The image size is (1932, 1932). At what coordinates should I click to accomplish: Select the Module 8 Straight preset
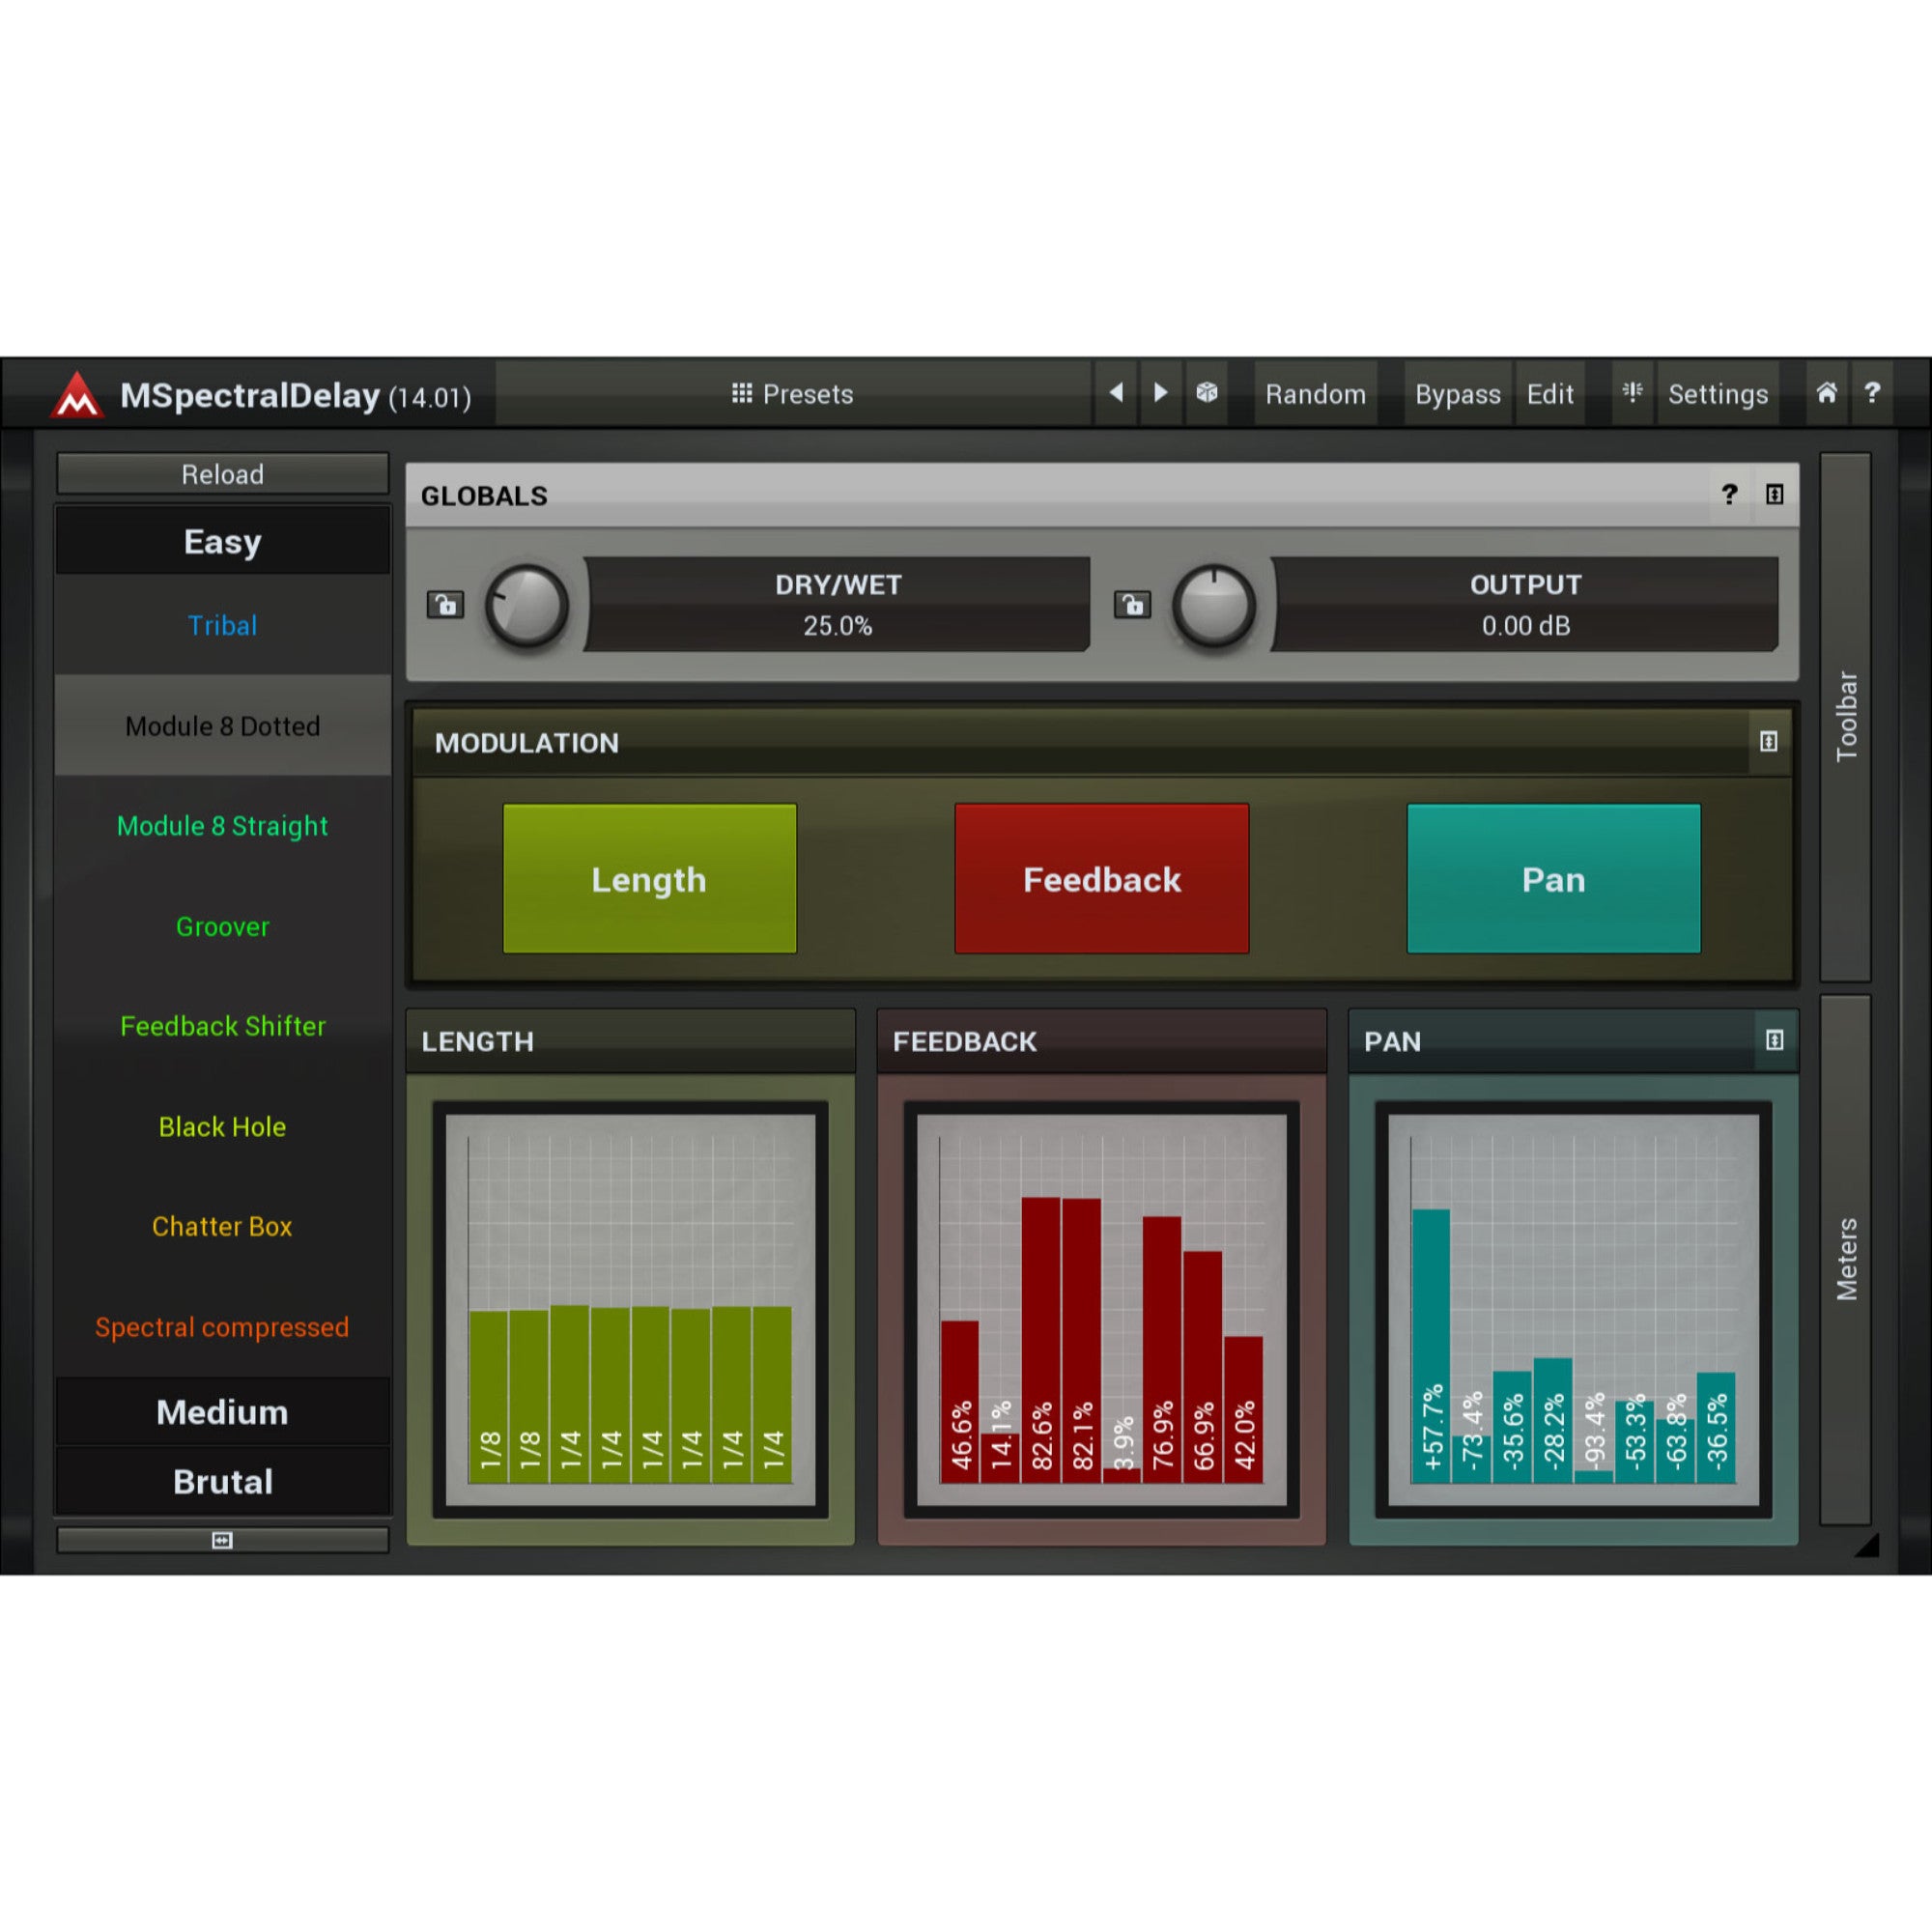[x=222, y=826]
